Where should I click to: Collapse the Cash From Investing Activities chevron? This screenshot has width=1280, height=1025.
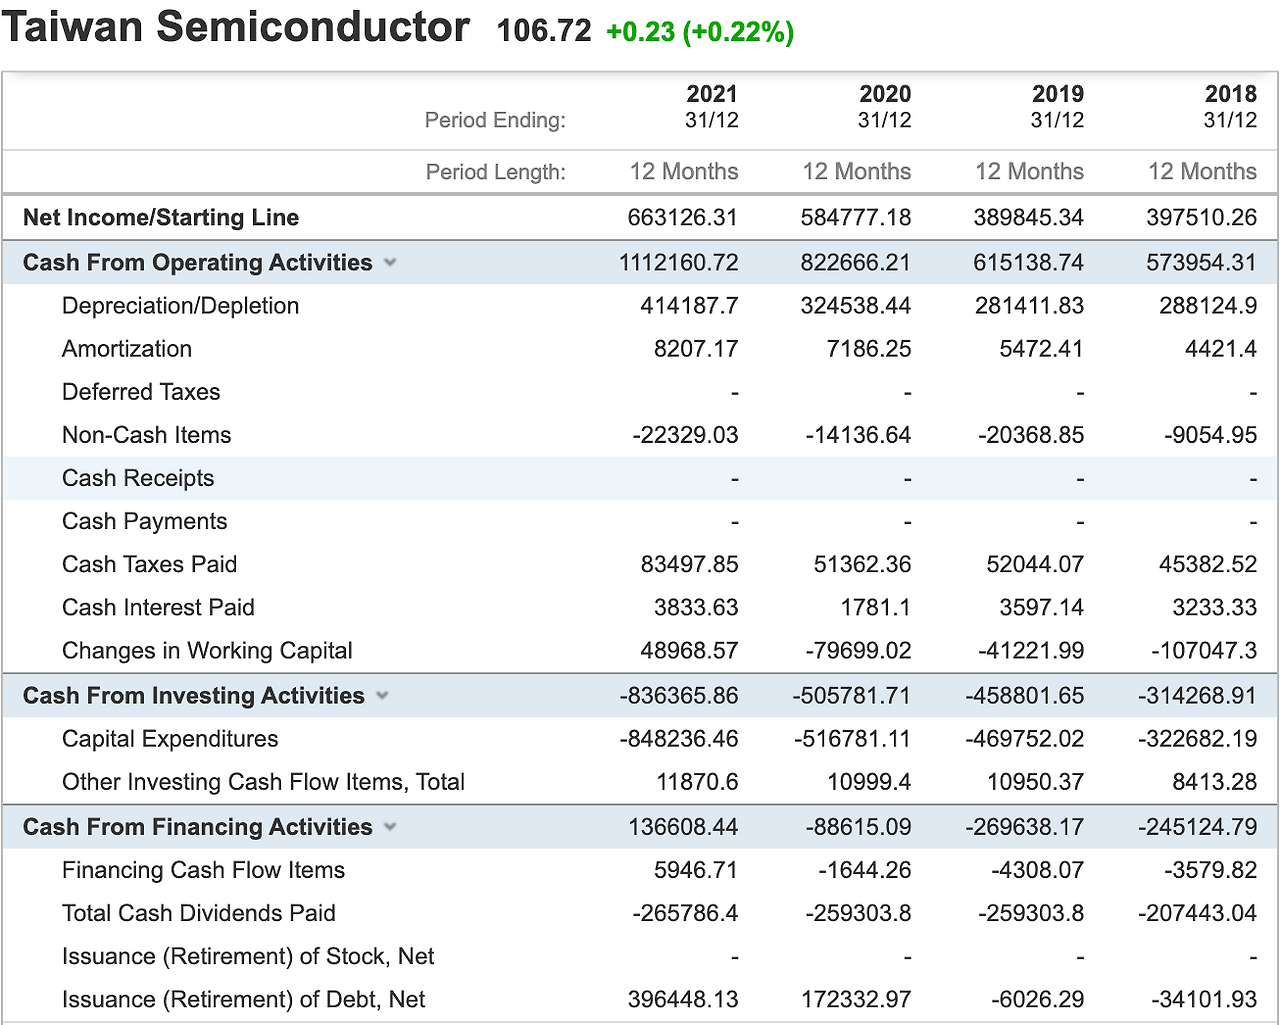click(x=382, y=696)
